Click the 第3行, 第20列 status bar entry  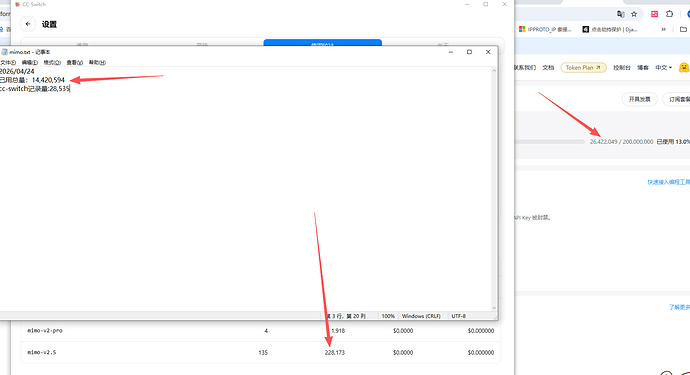347,316
